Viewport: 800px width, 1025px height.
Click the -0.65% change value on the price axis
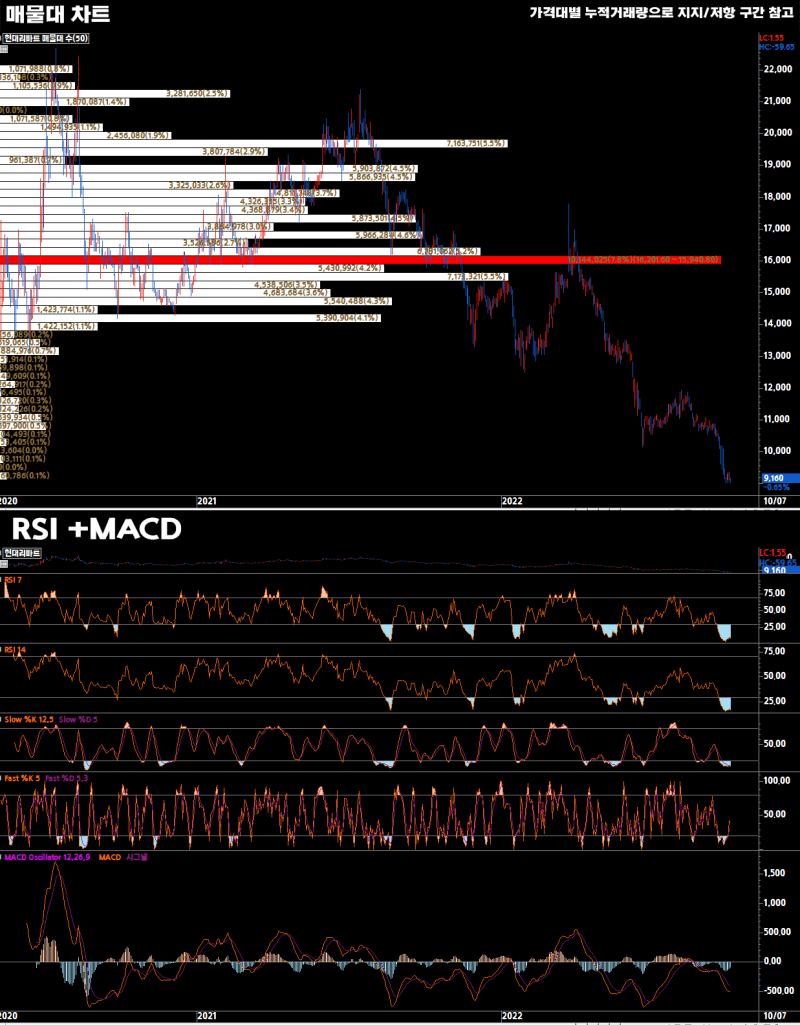coord(775,487)
